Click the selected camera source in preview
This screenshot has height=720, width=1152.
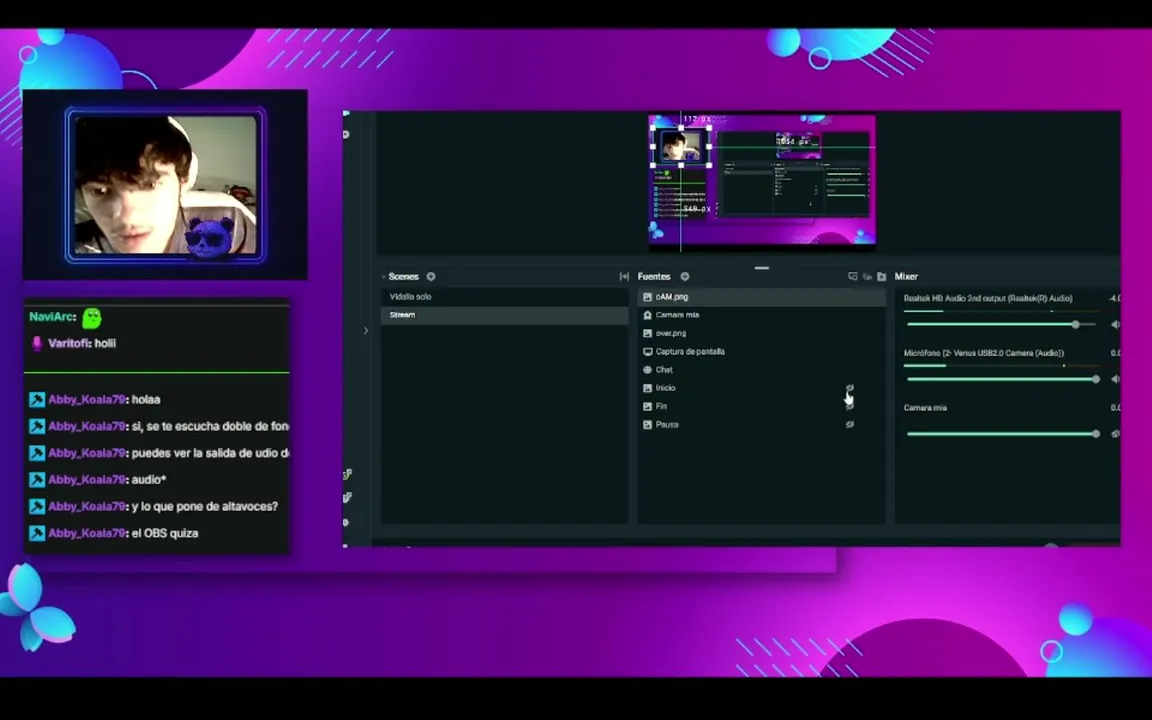(681, 146)
